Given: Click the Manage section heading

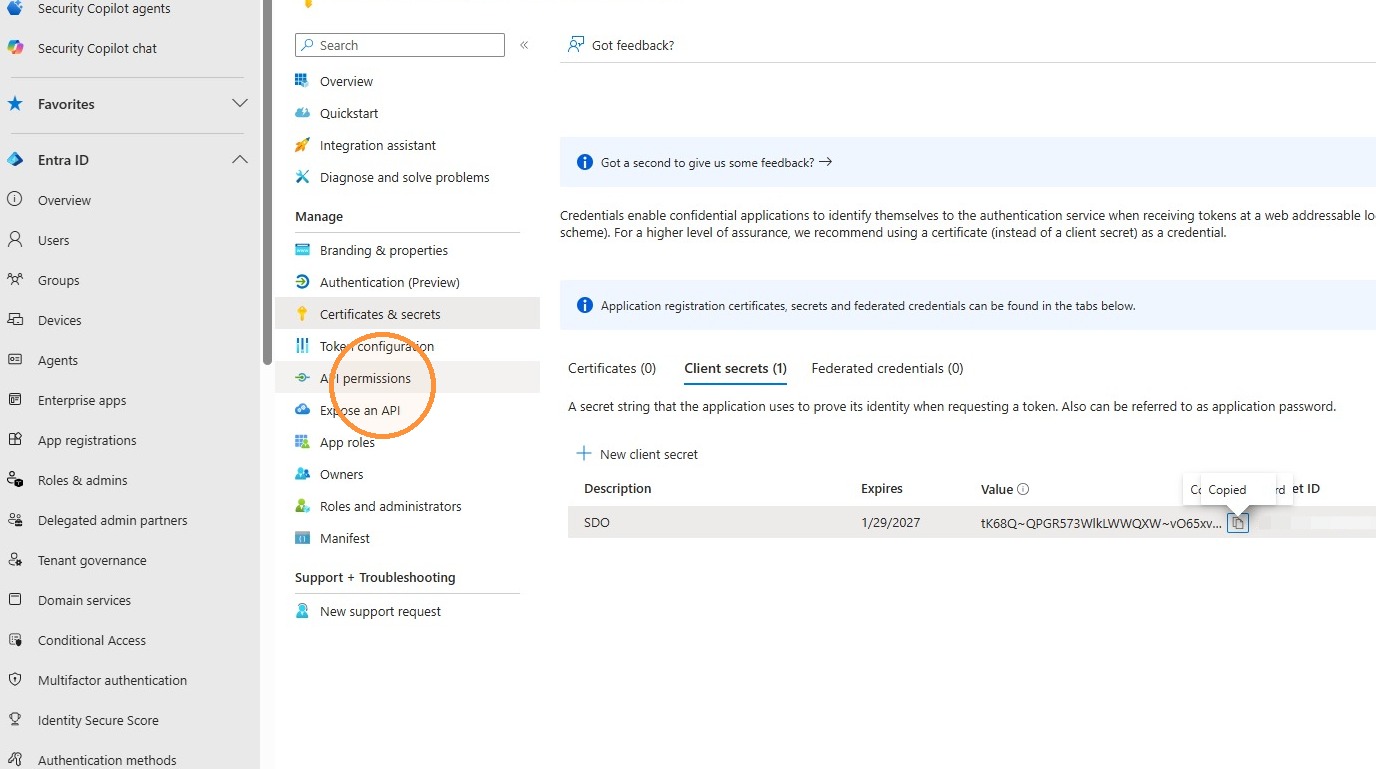Looking at the screenshot, I should pos(319,216).
